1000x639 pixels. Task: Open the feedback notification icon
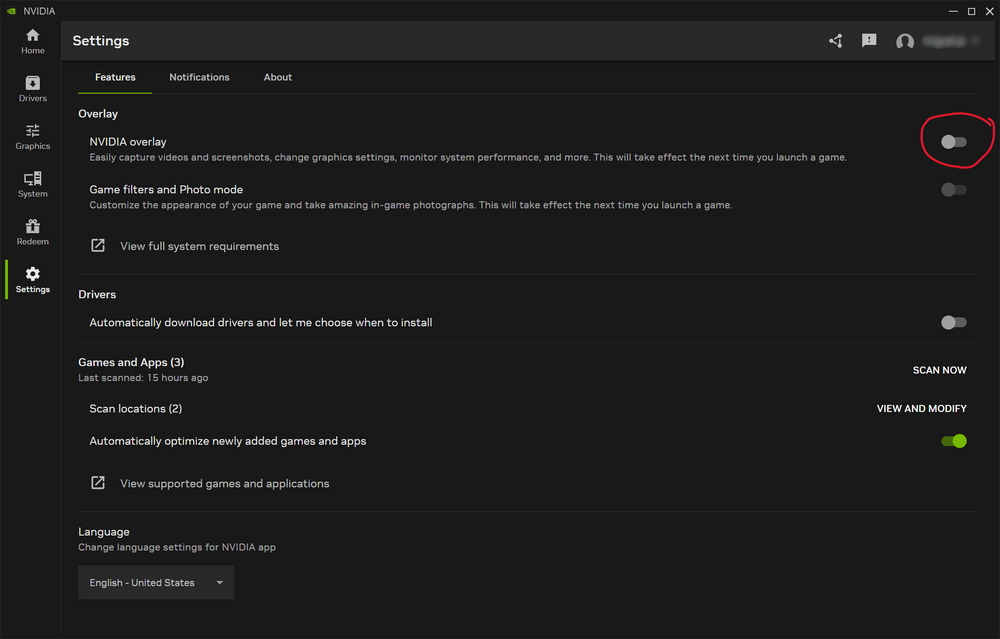(869, 41)
